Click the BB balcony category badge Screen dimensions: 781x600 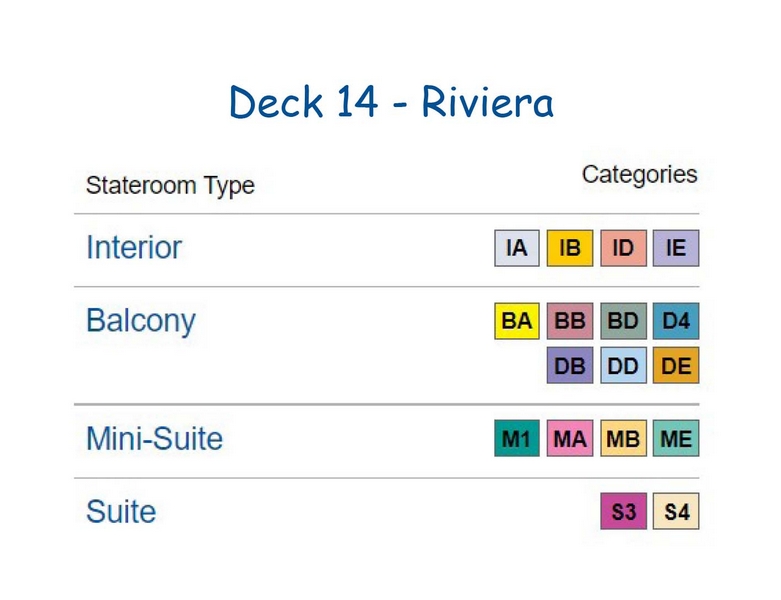tap(570, 321)
